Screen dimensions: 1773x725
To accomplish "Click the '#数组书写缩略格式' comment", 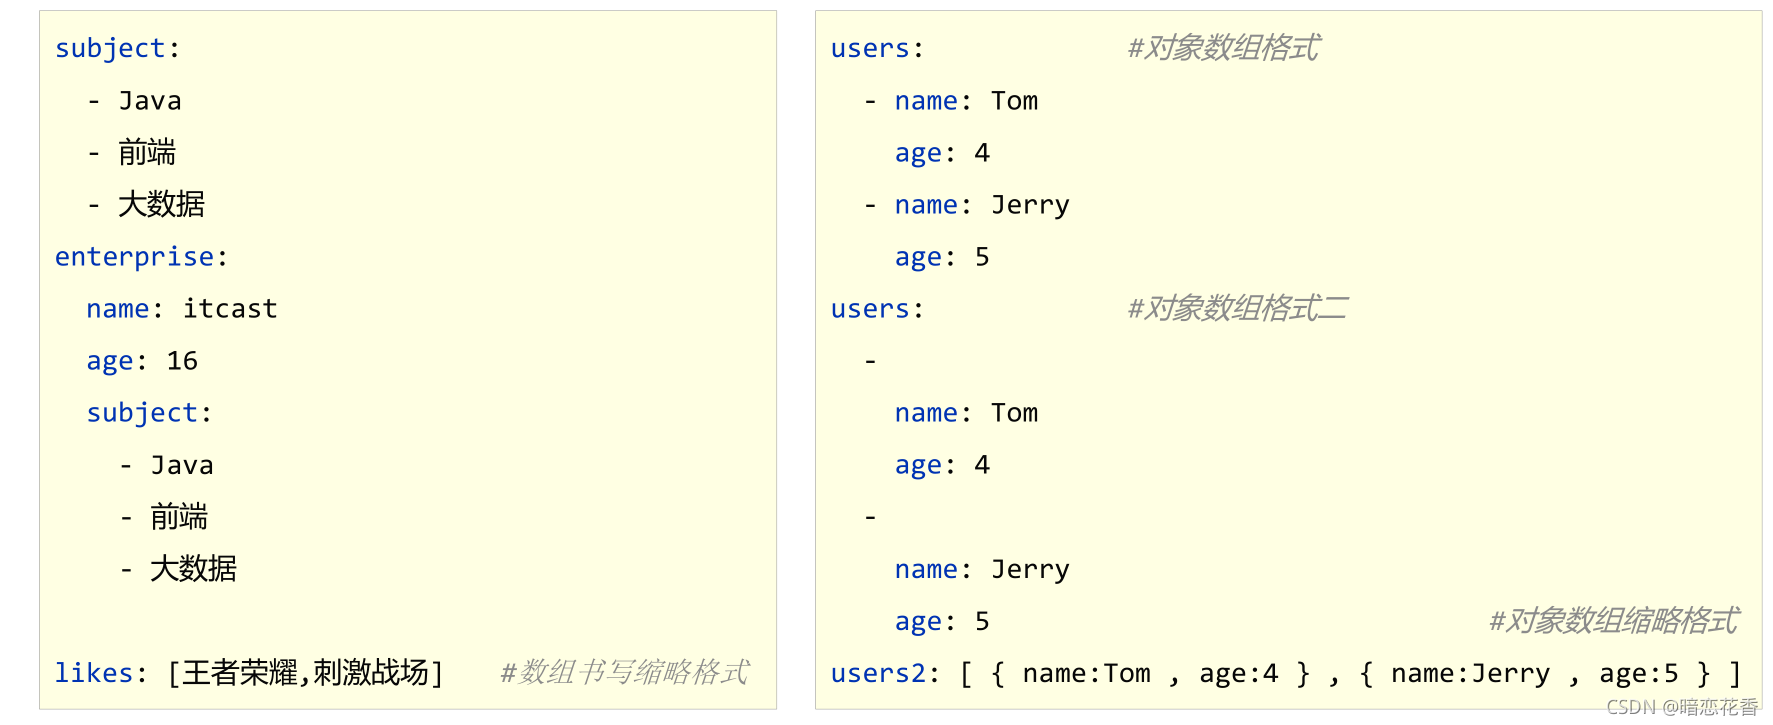I will click(x=624, y=672).
